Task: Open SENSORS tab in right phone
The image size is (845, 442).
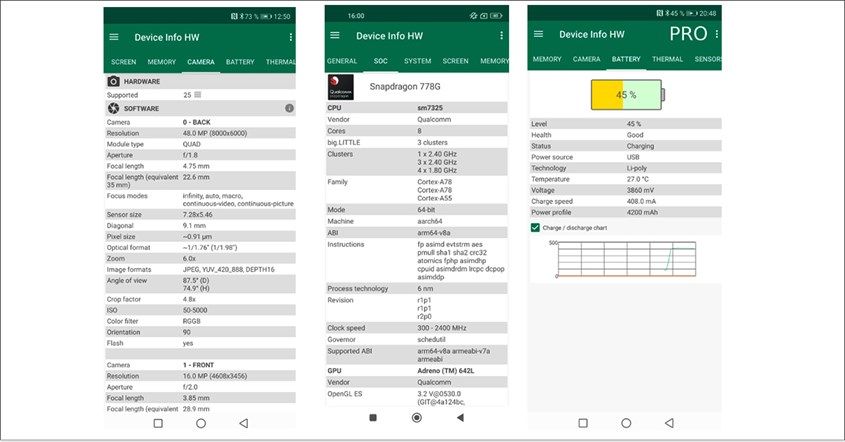Action: (x=708, y=59)
